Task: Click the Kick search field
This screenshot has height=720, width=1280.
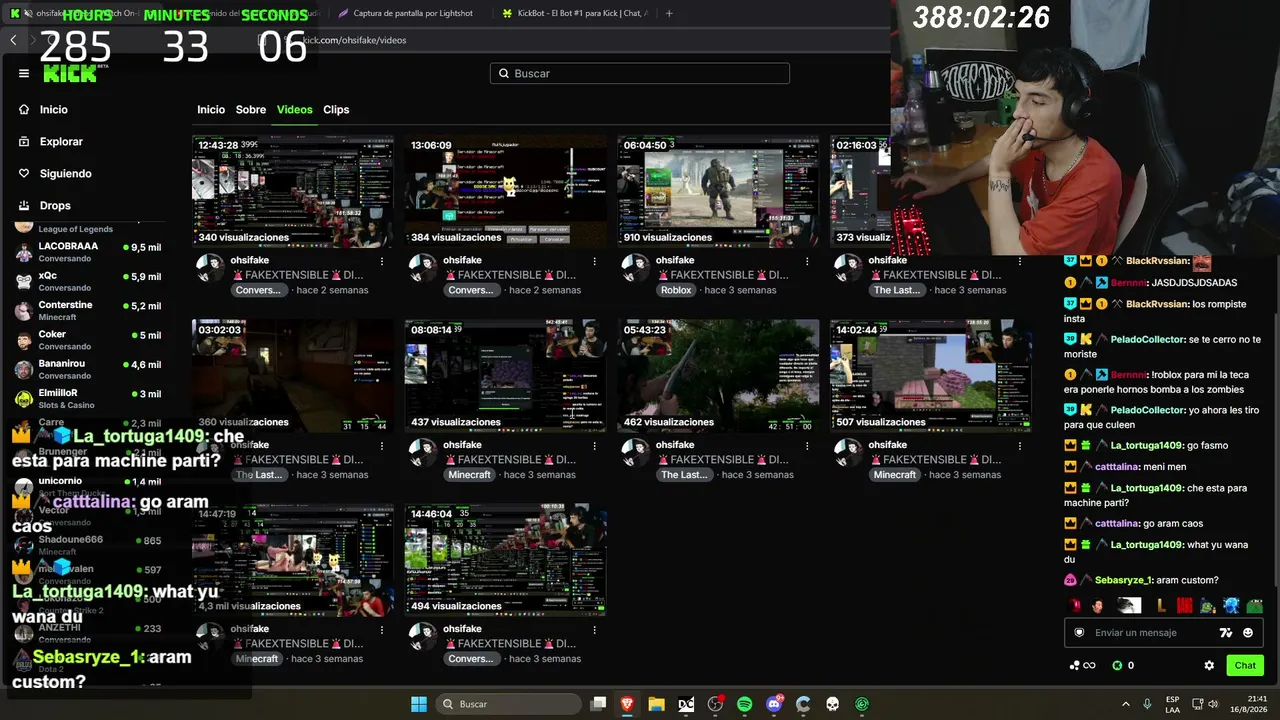Action: (x=640, y=73)
